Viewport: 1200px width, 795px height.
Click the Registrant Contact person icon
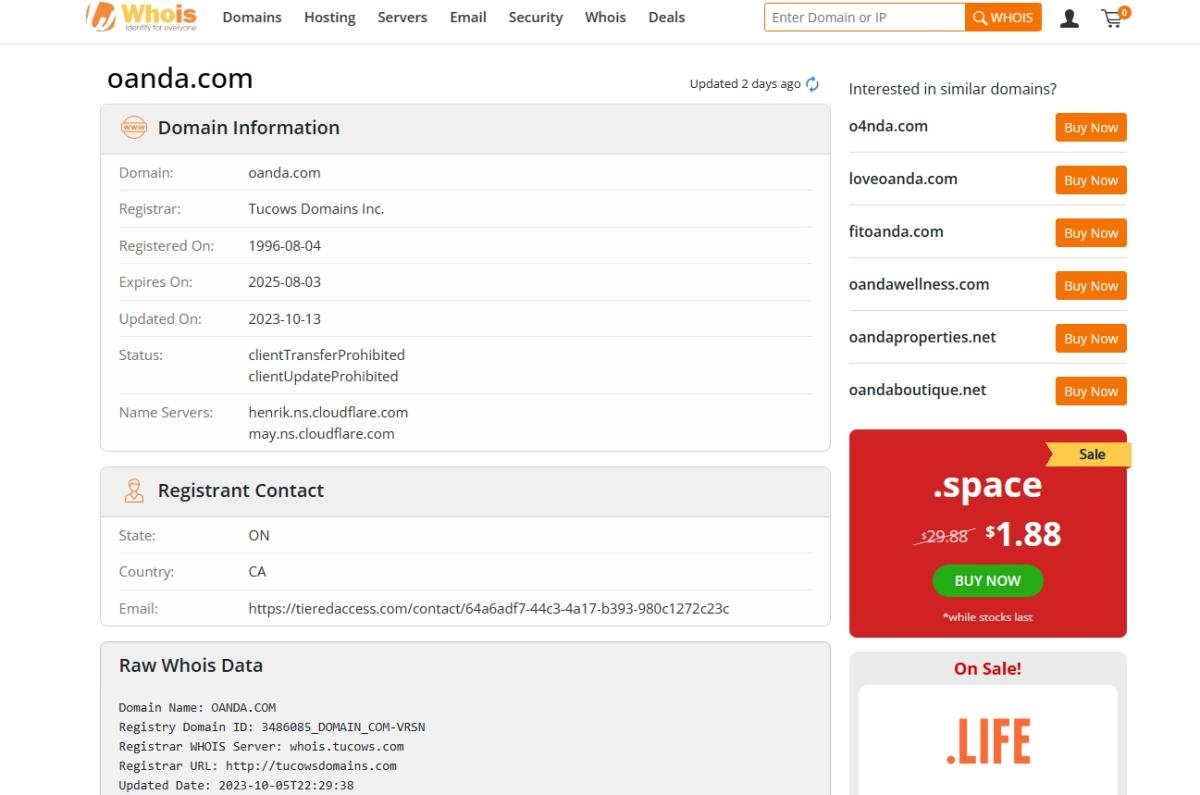coord(133,490)
